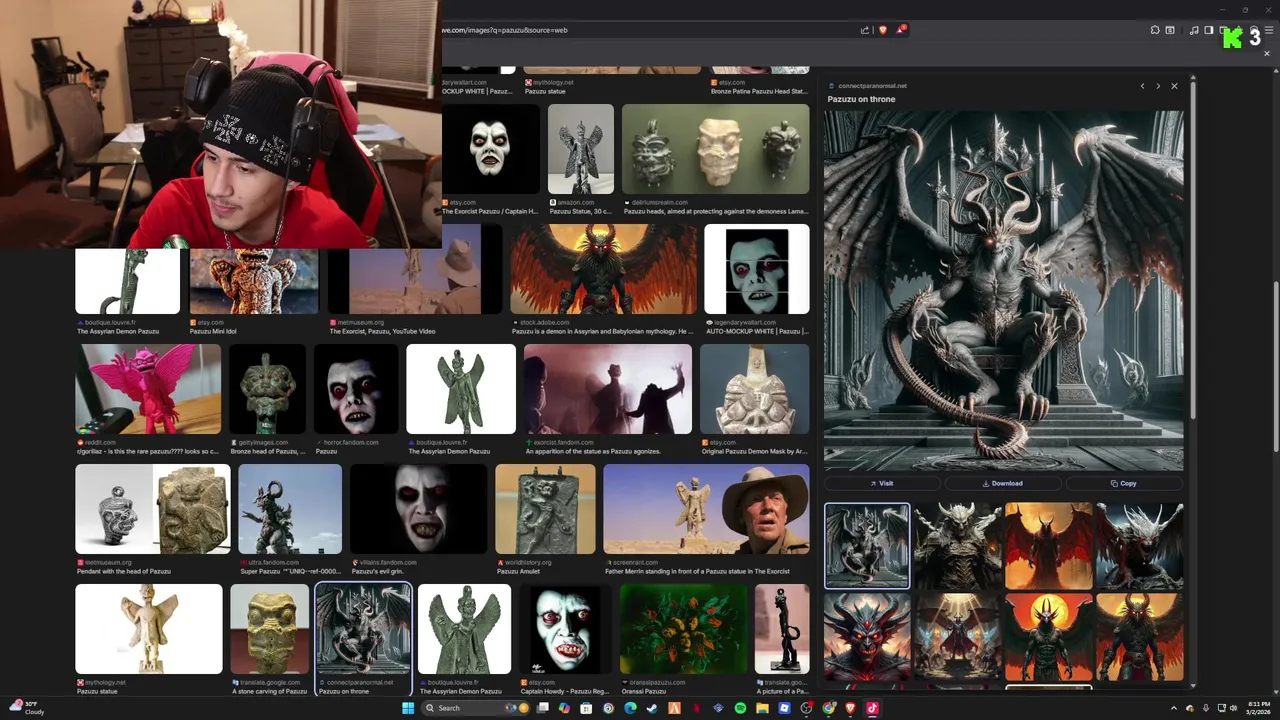The width and height of the screenshot is (1280, 720).
Task: Close the Pazuzu on throne preview panel
Action: 1174,86
